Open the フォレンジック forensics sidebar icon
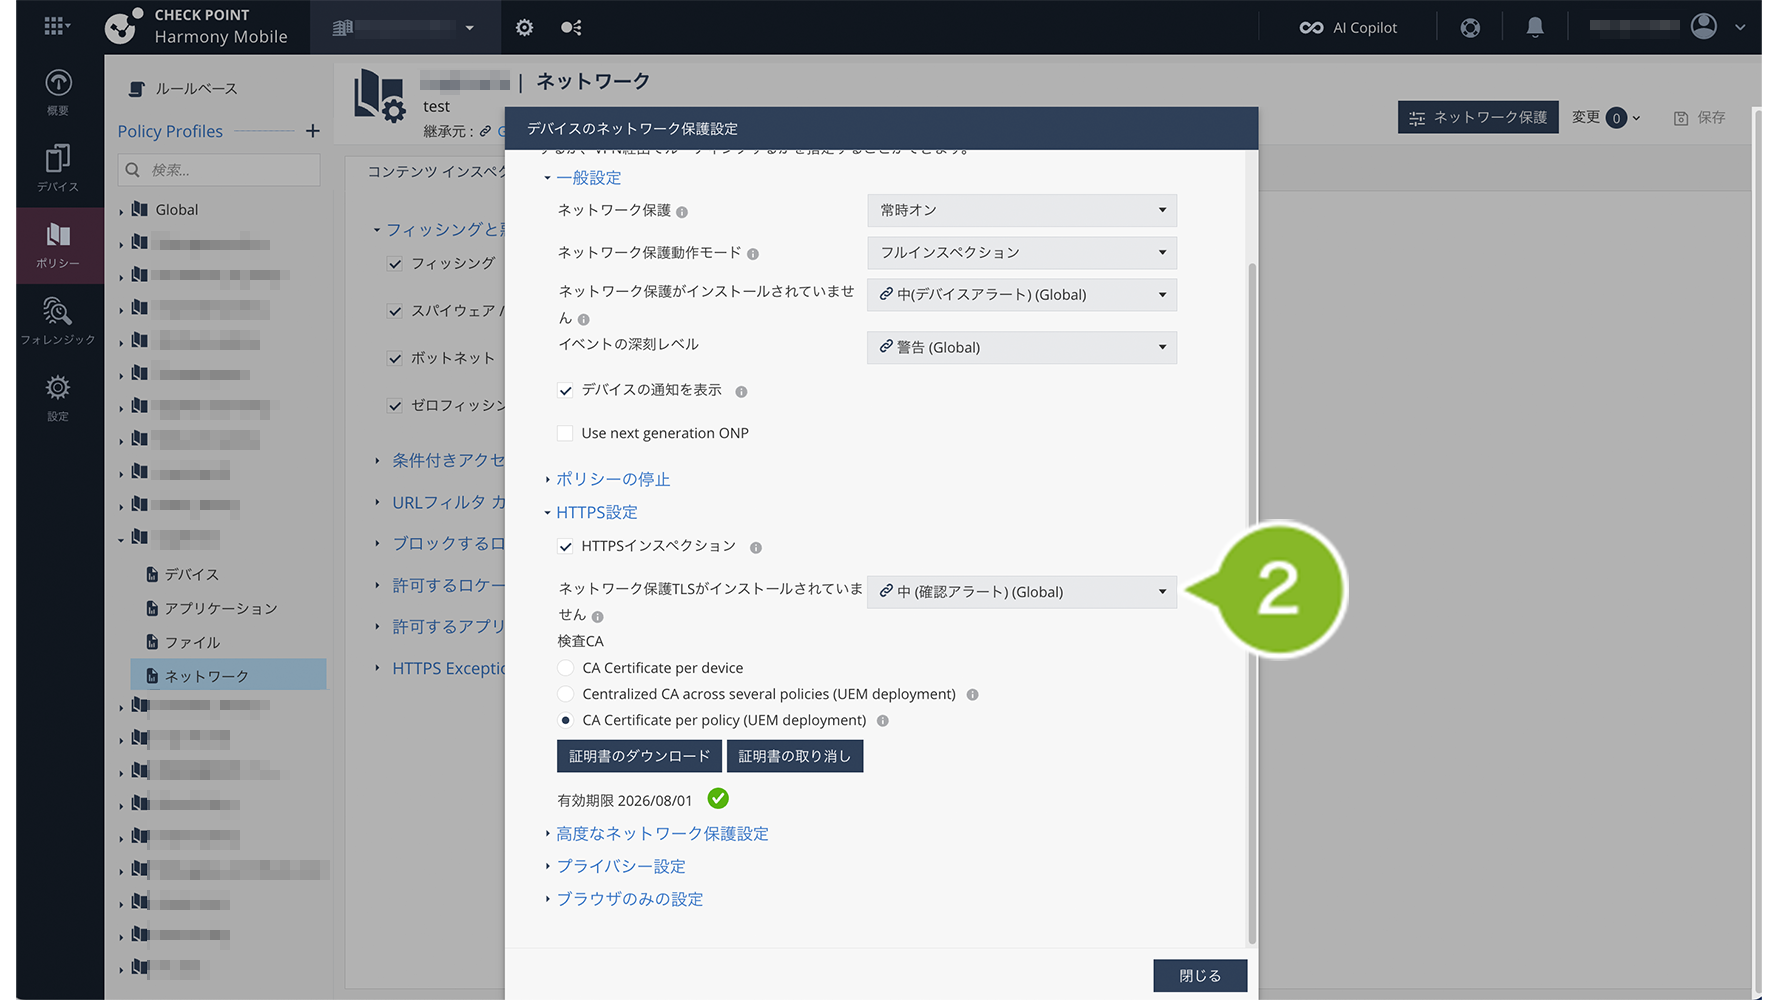 coord(58,321)
